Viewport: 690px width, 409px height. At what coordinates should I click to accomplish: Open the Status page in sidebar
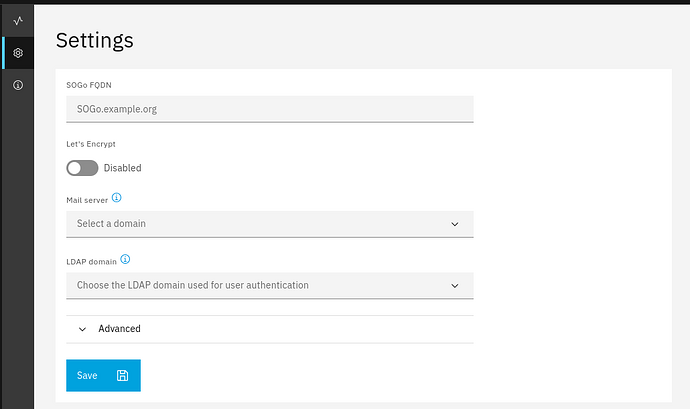pyautogui.click(x=18, y=19)
